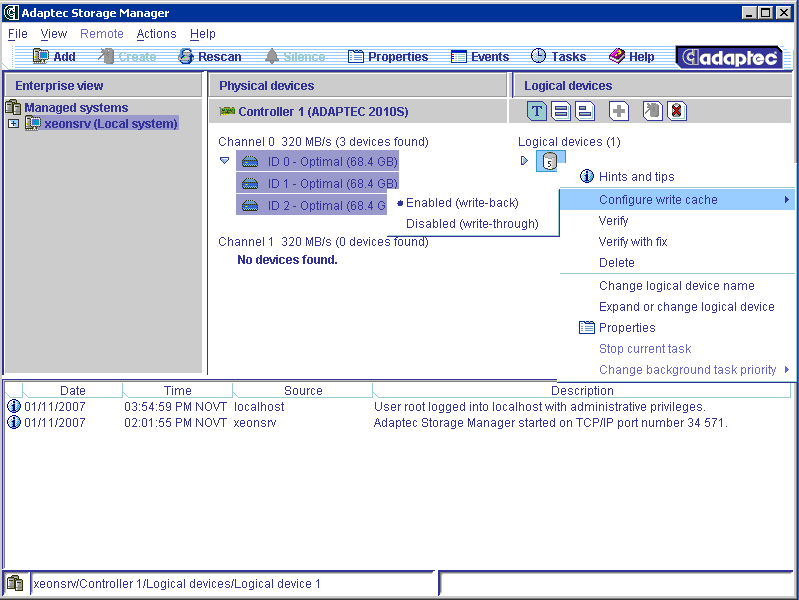
Task: Click the Help book toolbar button
Action: pos(631,57)
